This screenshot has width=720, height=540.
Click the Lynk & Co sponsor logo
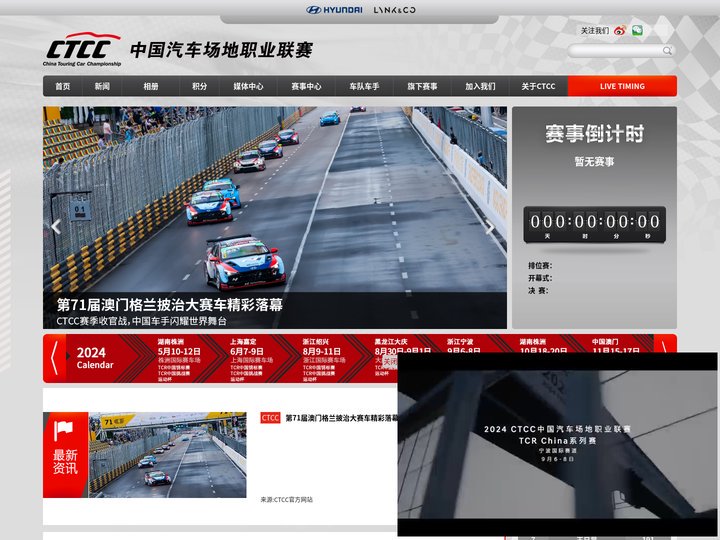coord(394,10)
